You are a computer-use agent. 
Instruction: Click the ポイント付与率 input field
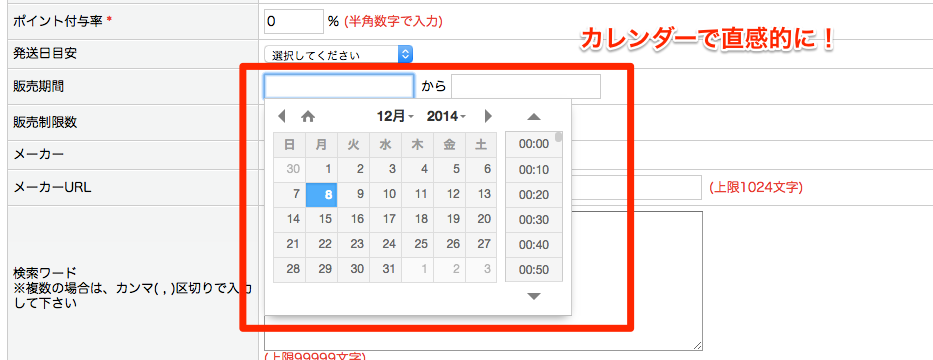[294, 21]
